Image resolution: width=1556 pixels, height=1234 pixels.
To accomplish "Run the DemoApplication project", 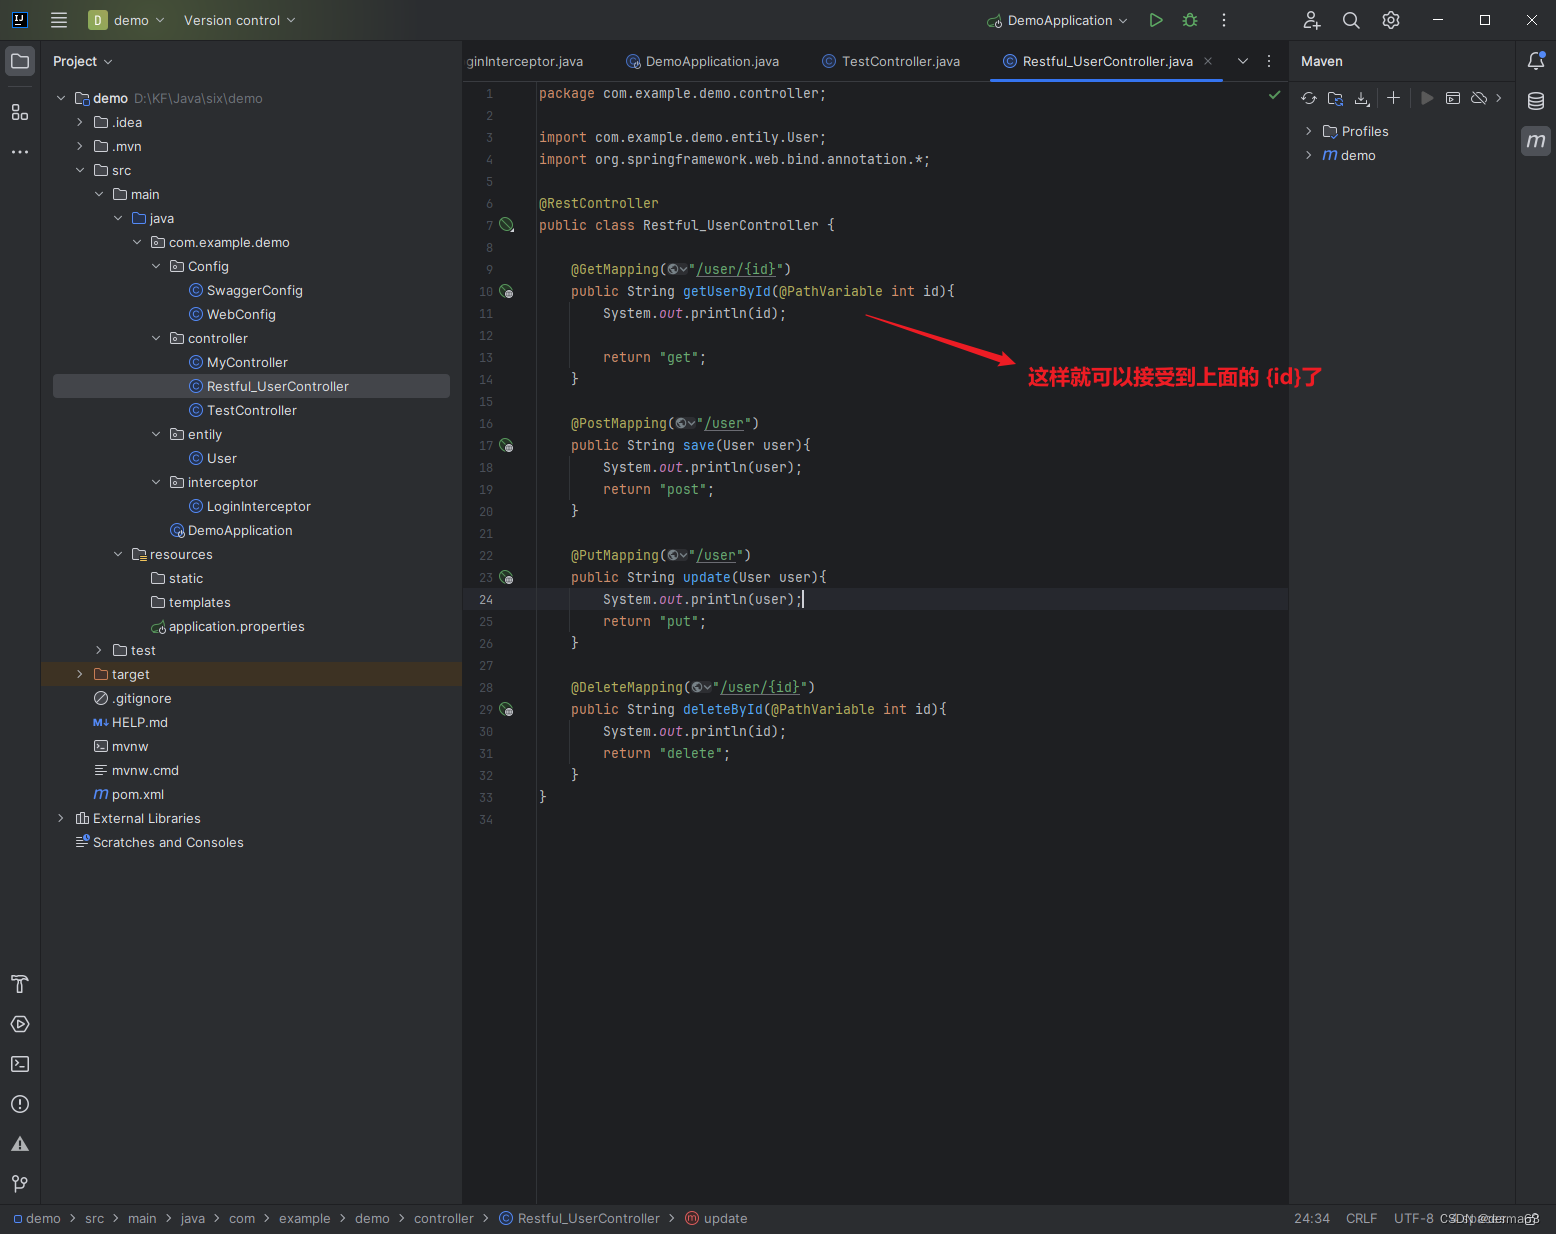I will [x=1156, y=20].
